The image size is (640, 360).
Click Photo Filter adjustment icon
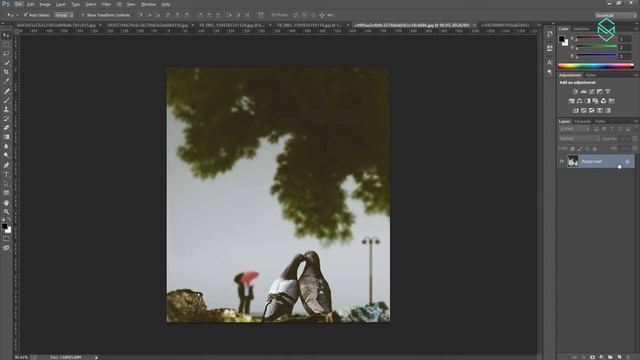pyautogui.click(x=596, y=101)
